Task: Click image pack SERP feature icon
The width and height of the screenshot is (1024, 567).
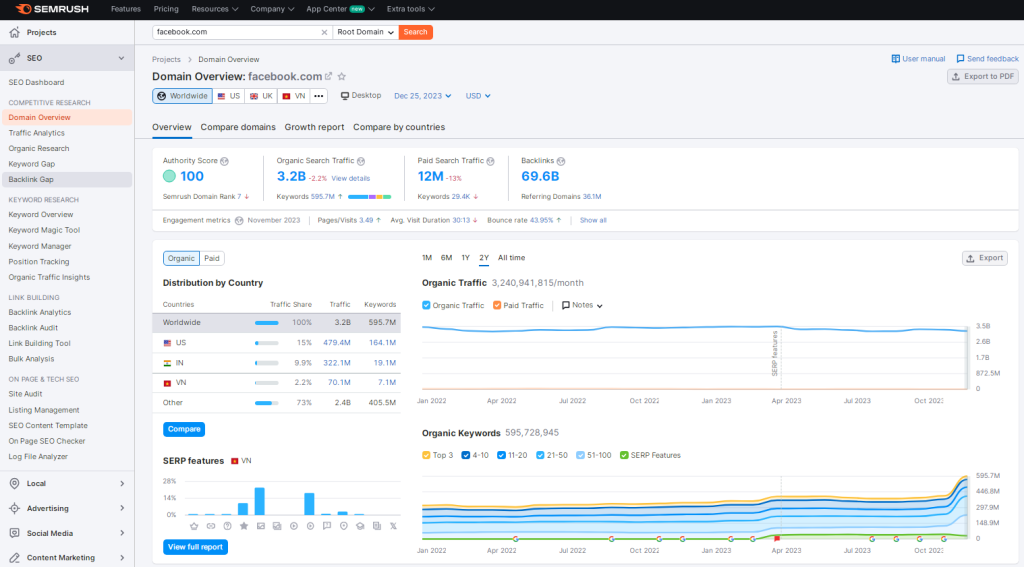Action: pos(261,526)
